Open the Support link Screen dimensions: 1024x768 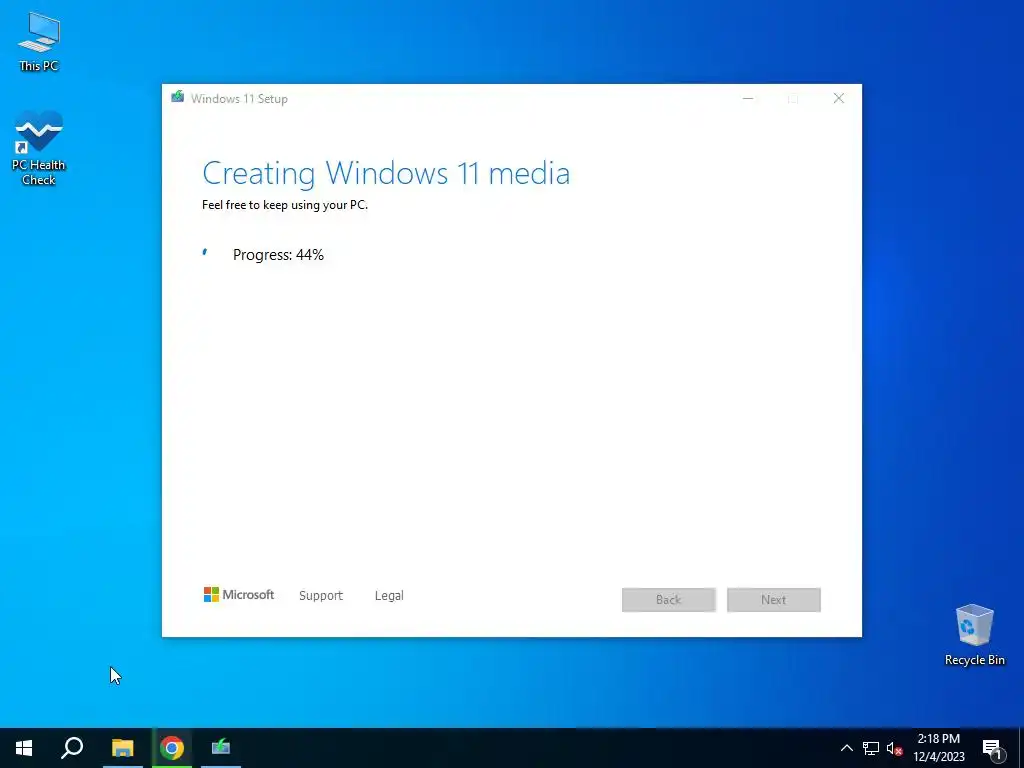pyautogui.click(x=321, y=596)
